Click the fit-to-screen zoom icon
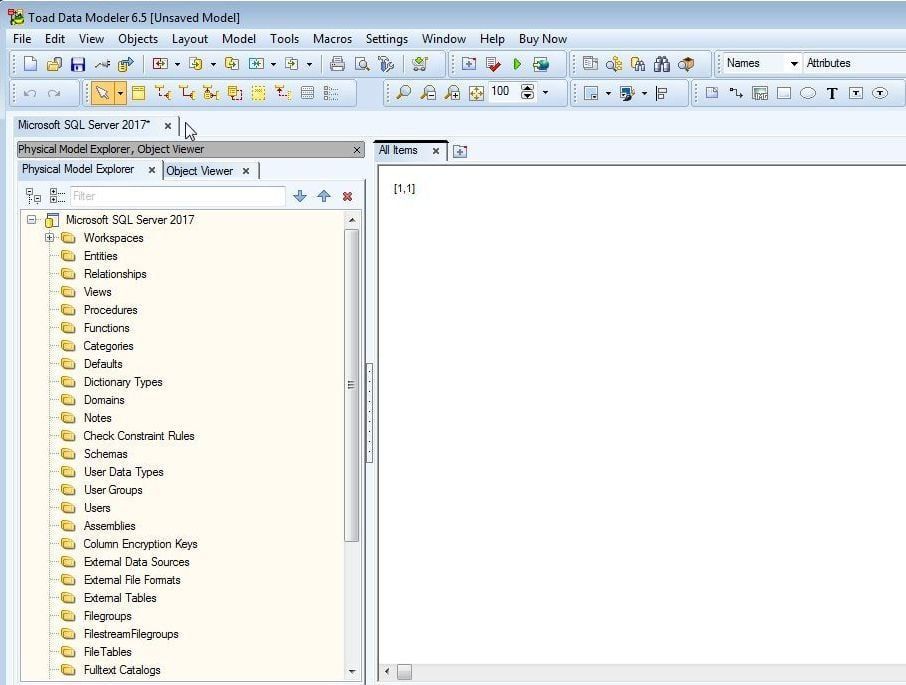Image resolution: width=906 pixels, height=685 pixels. 476,93
